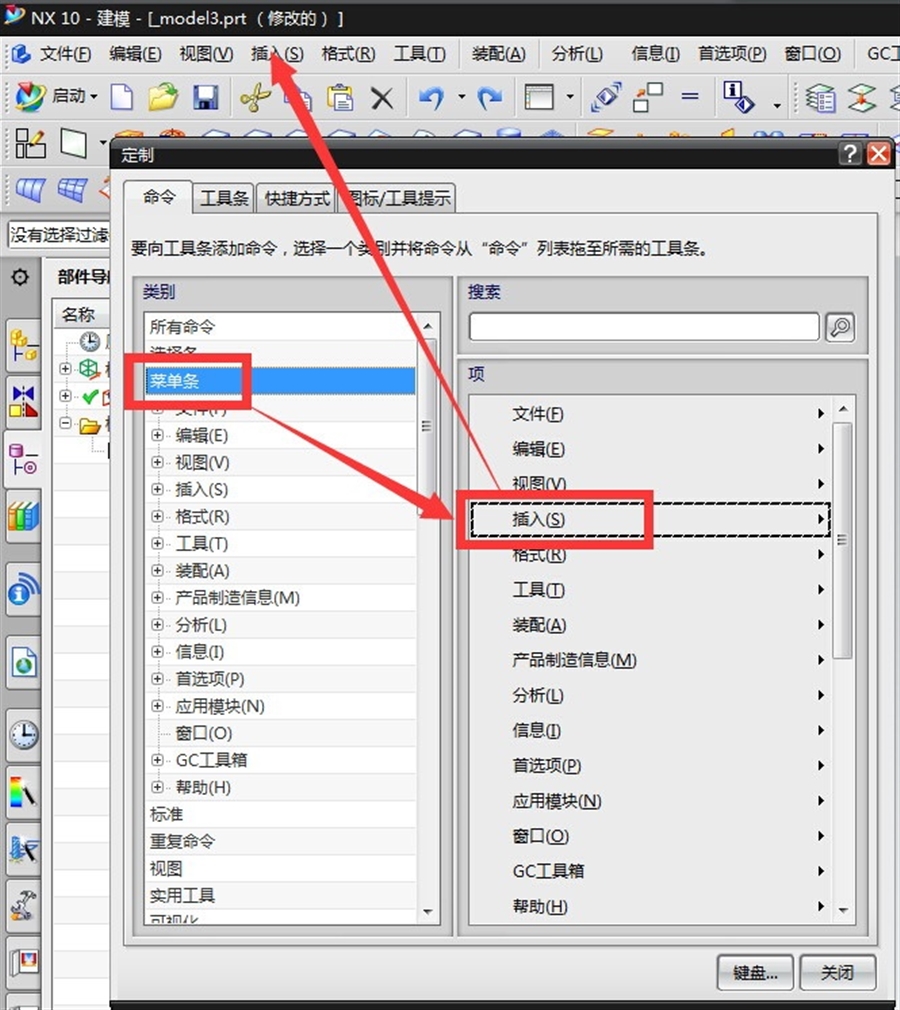The height and width of the screenshot is (1010, 900).
Task: Click the command finder window icon in toolbar
Action: tap(539, 98)
